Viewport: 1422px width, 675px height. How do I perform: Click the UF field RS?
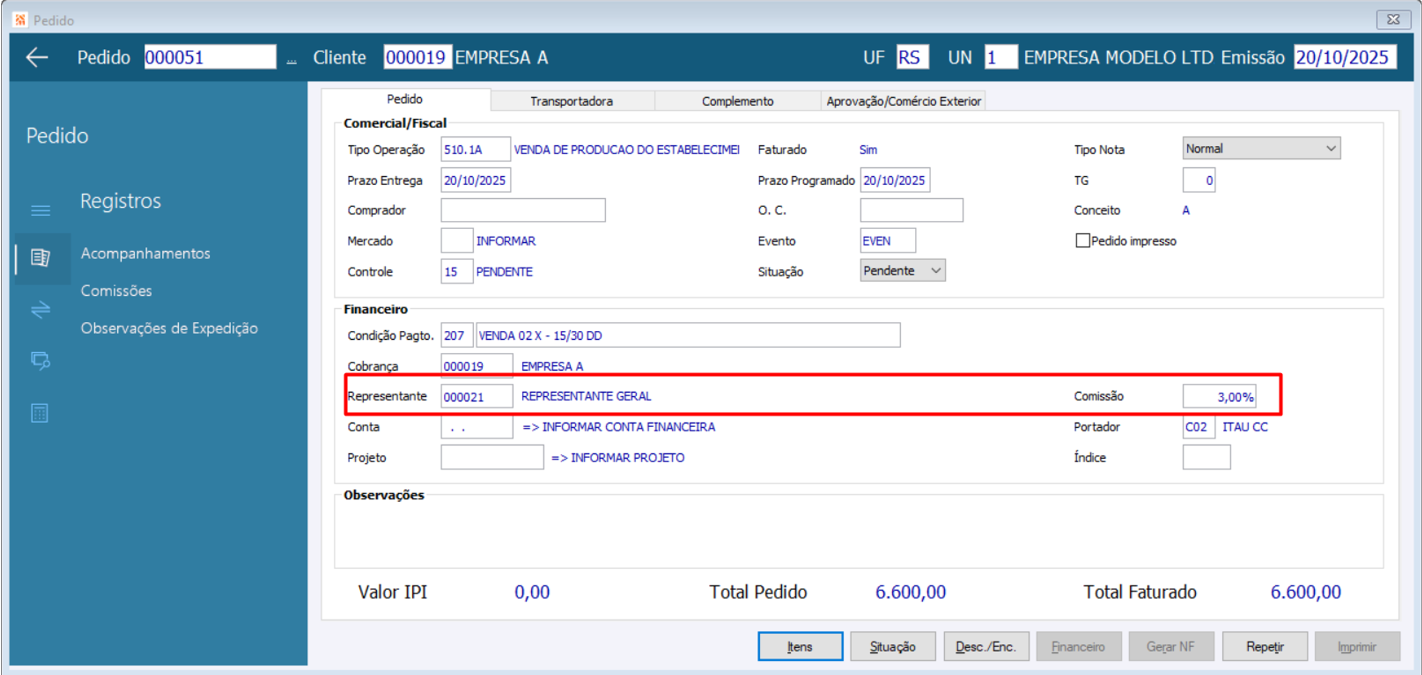912,57
